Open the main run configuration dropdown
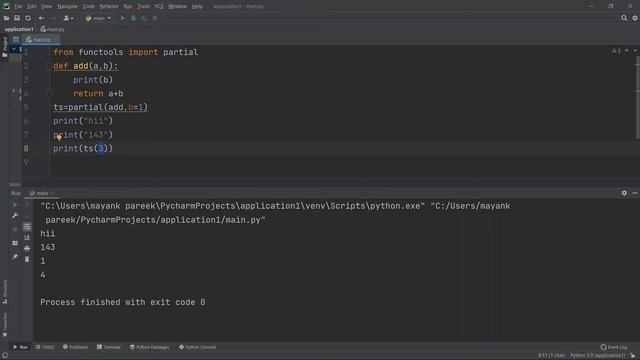640x360 pixels. pos(98,18)
